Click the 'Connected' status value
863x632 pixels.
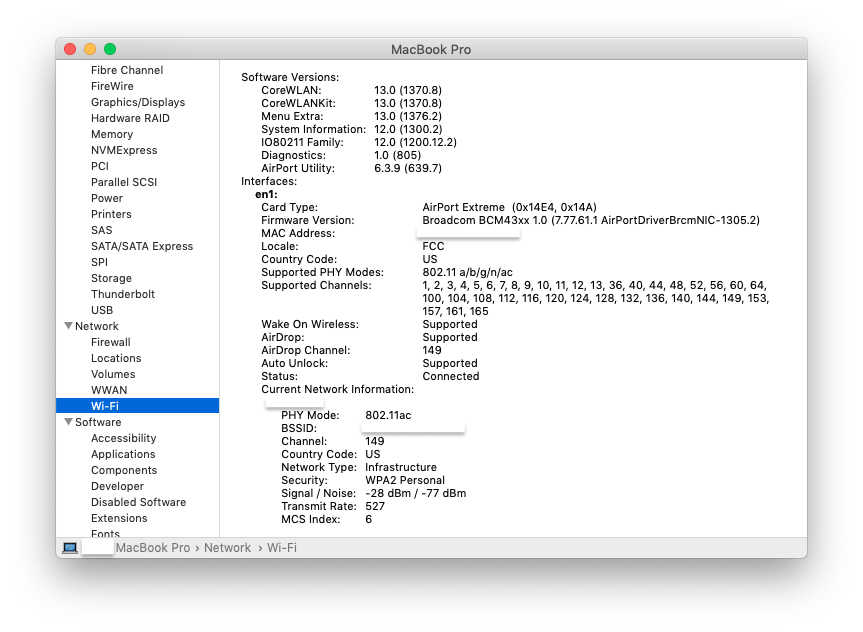(451, 376)
